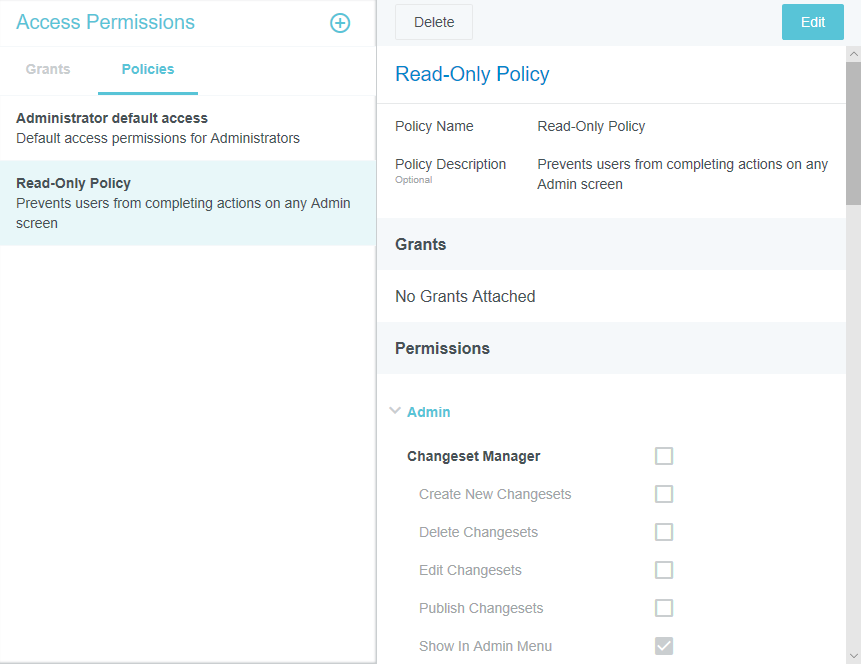Click the Read-Only Policy heading
Viewport: 861px width, 664px height.
472,74
